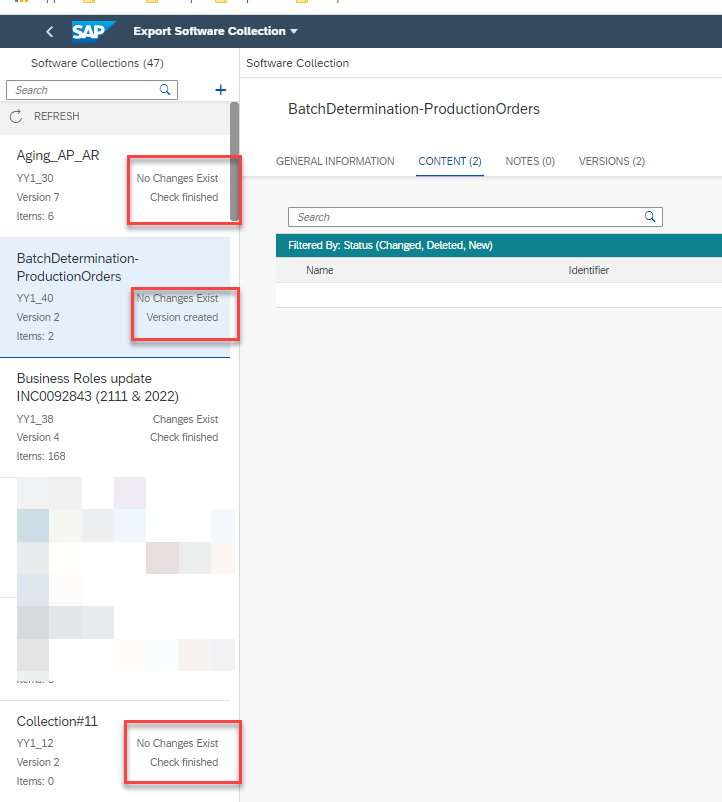Click Items: 2 under BatchDetermination-ProductionOrders
Image resolution: width=722 pixels, height=802 pixels.
pos(35,336)
